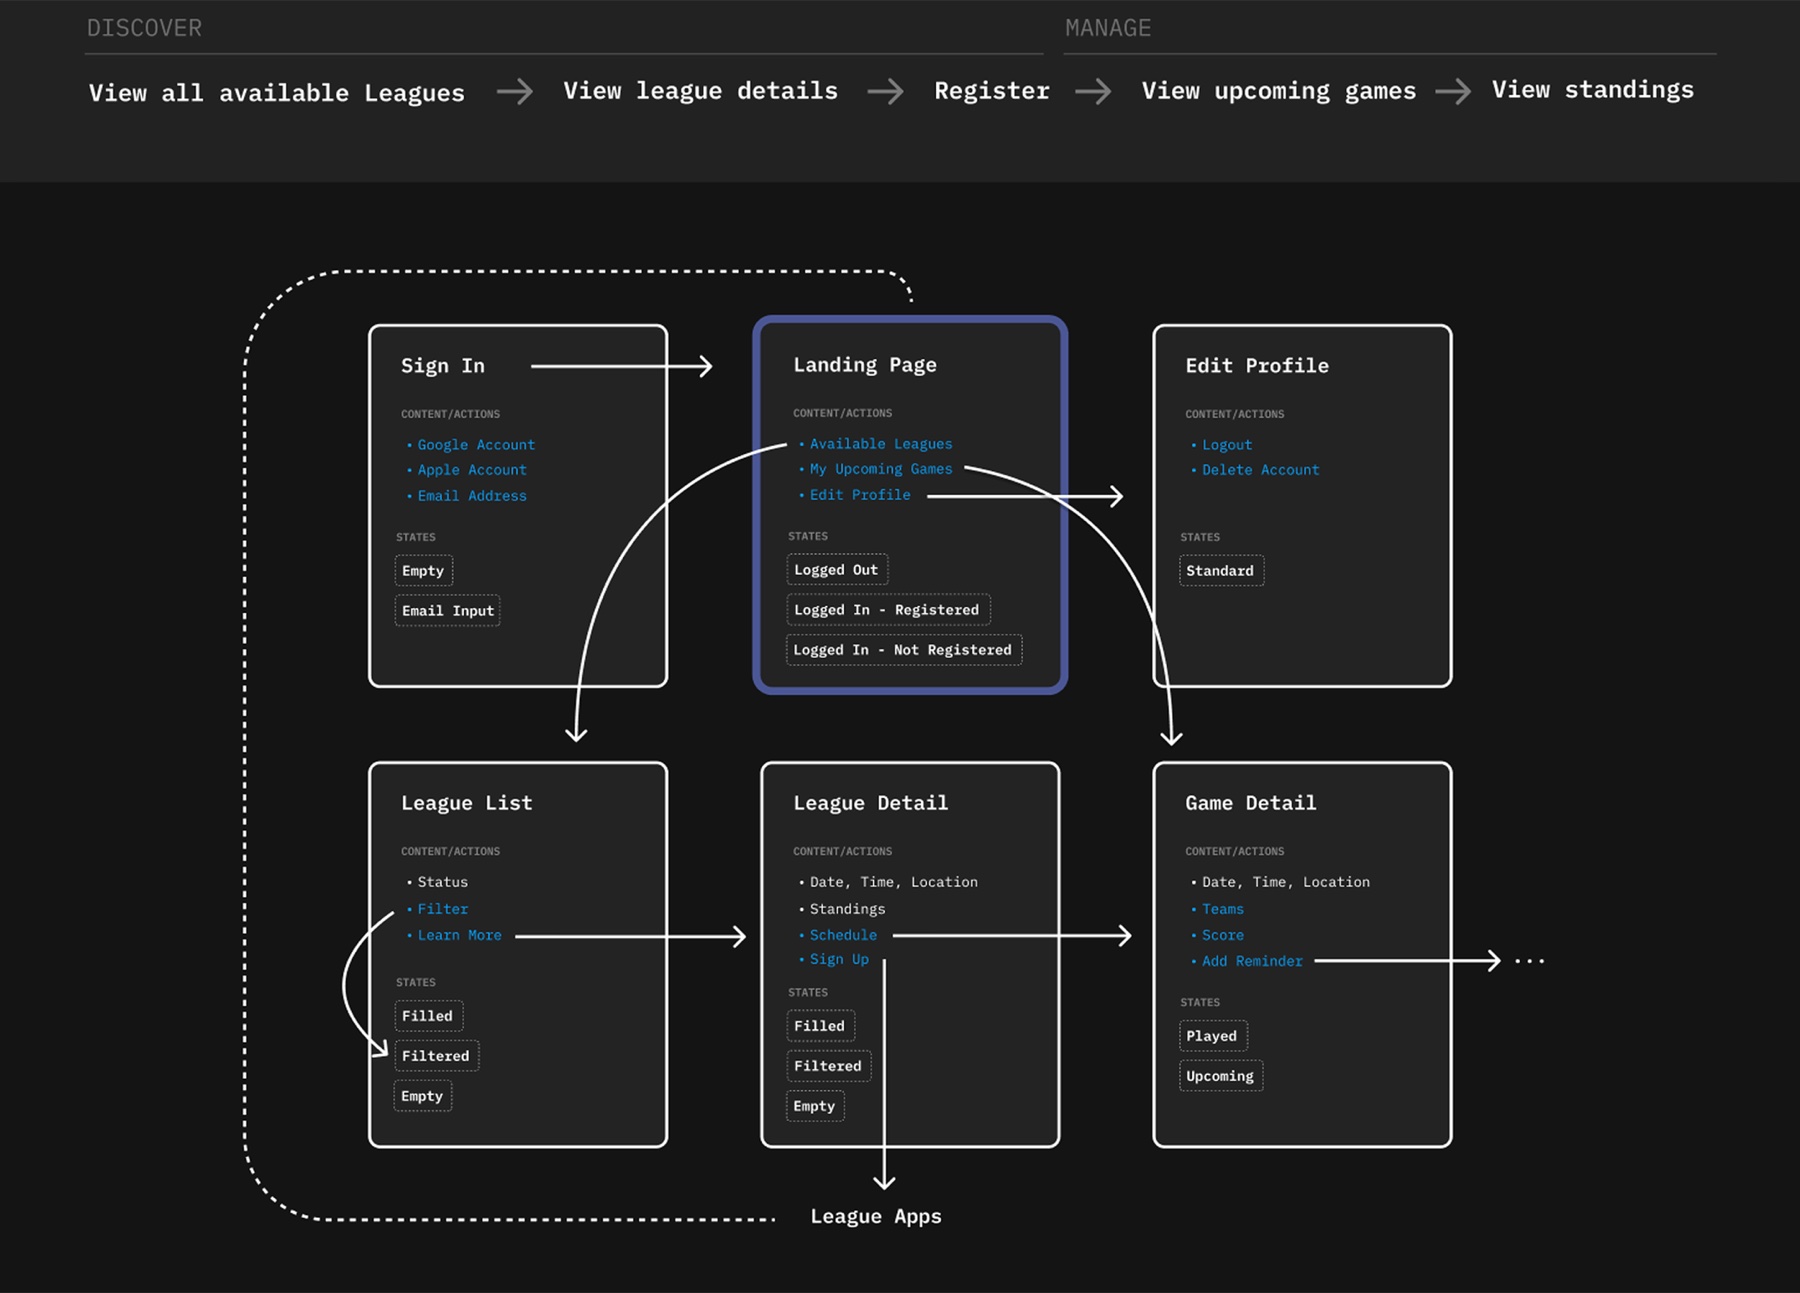Click the 'DISCOVER' section heading
The width and height of the screenshot is (1800, 1293).
(x=144, y=28)
